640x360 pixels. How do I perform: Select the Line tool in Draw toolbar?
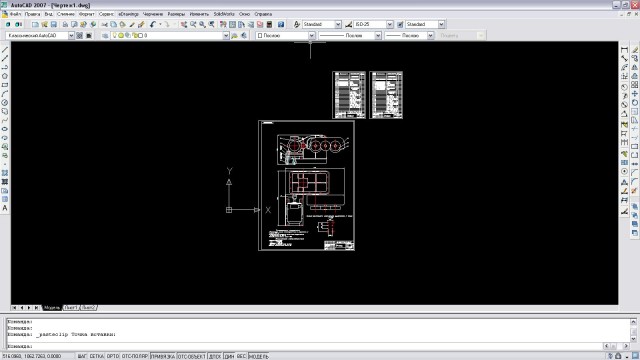(5, 50)
